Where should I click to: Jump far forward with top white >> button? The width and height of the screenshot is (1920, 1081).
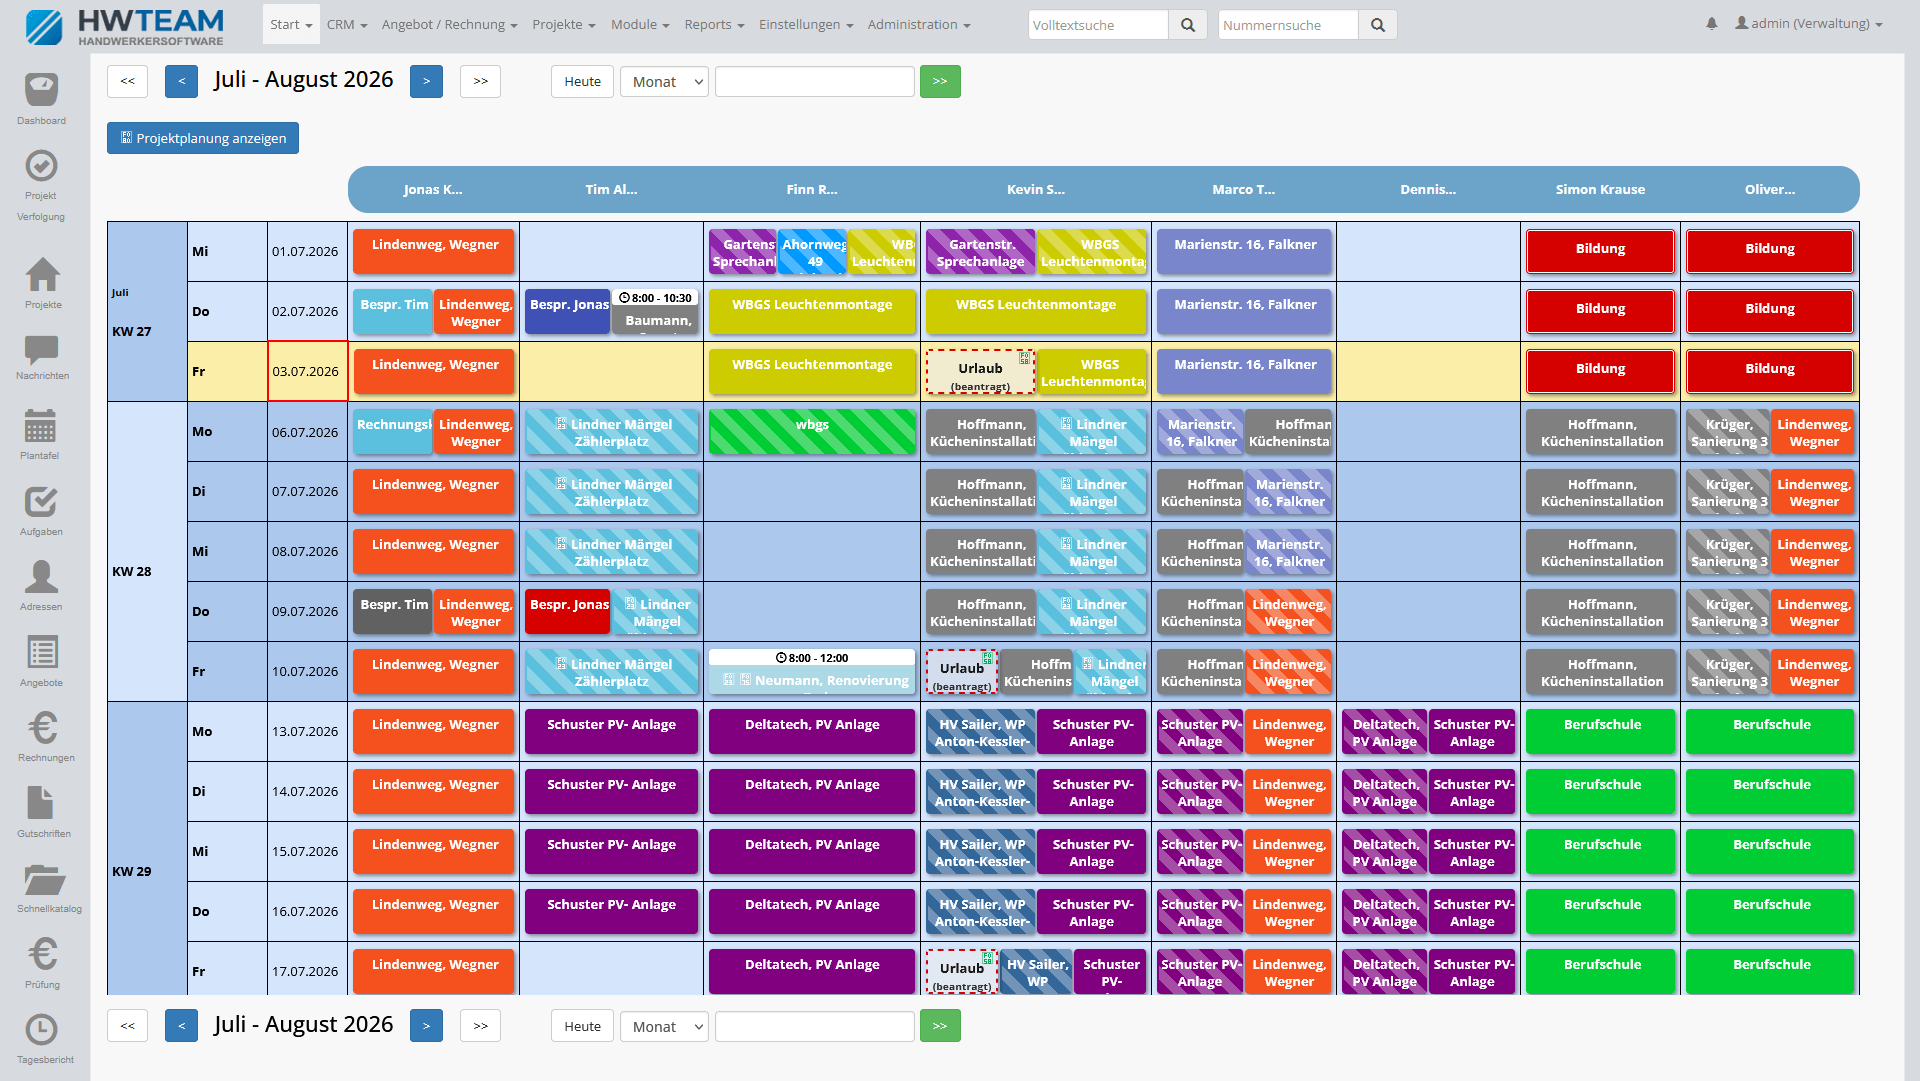[x=480, y=82]
